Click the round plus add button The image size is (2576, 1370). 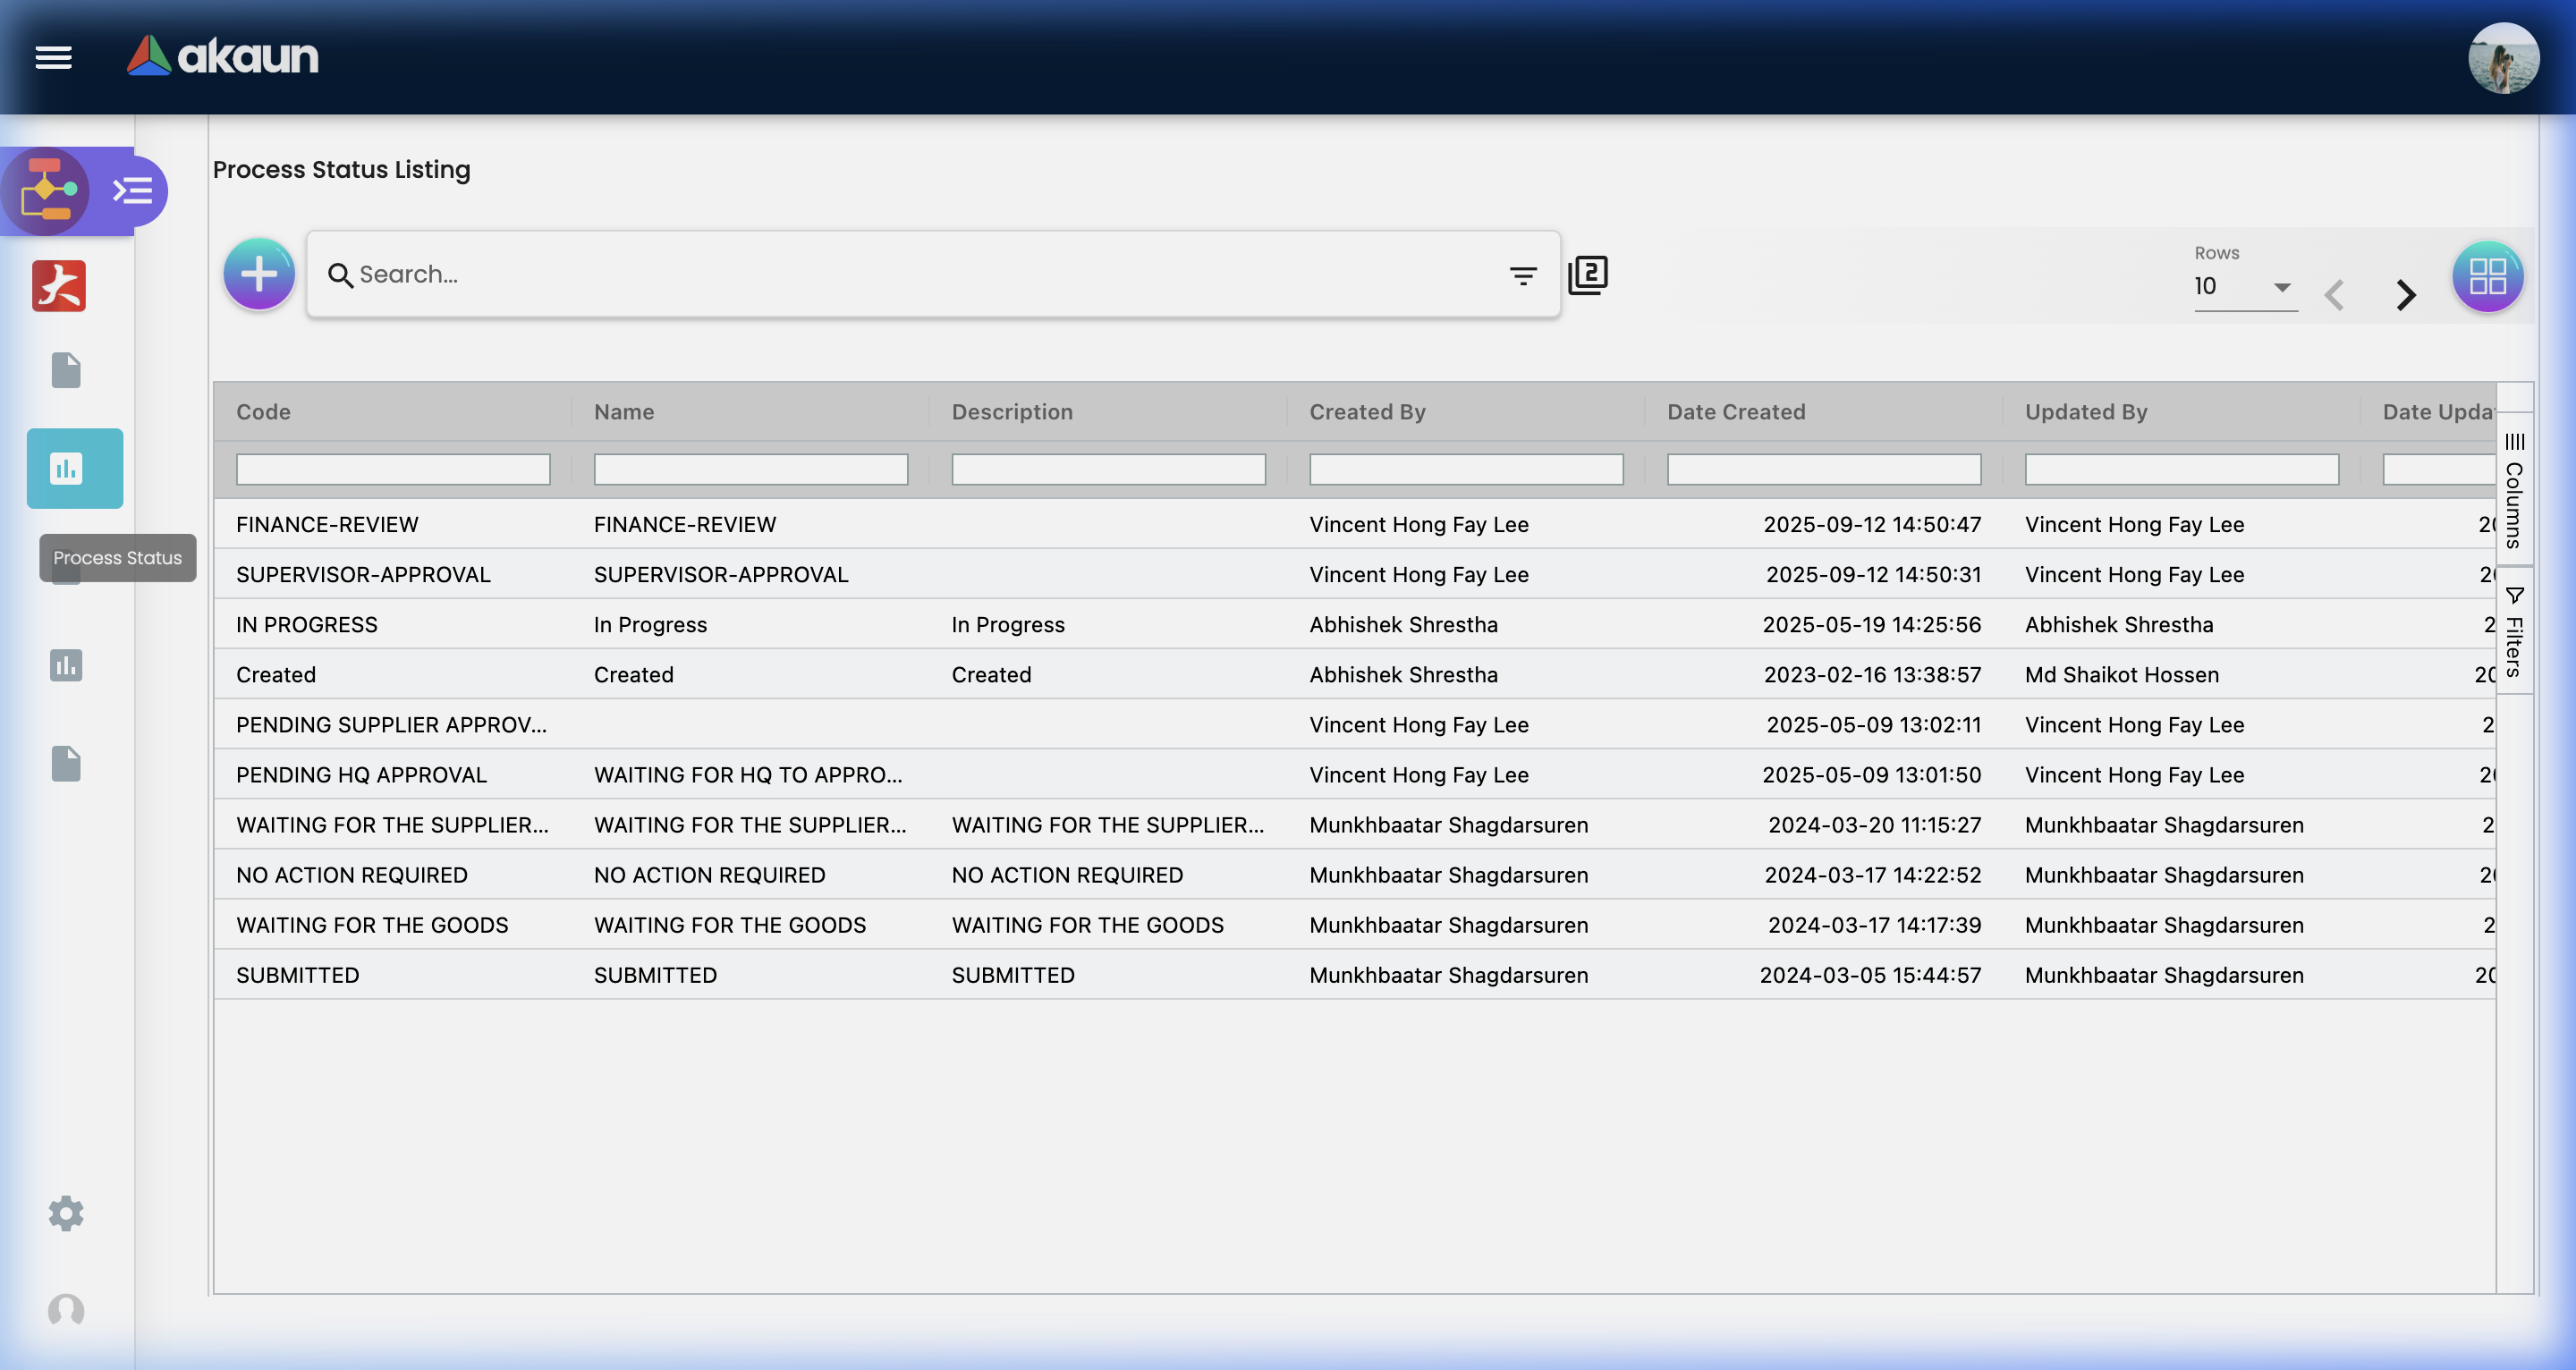259,274
